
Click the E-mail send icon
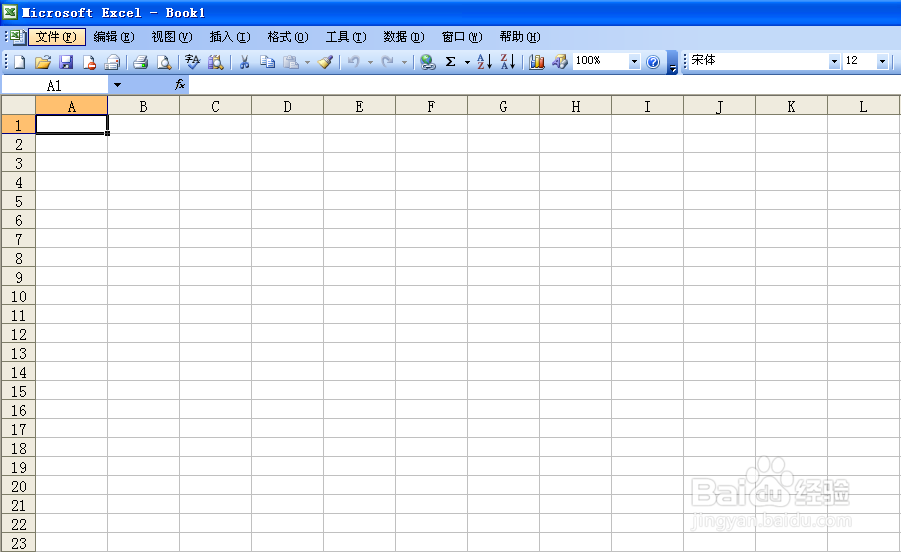[x=113, y=62]
